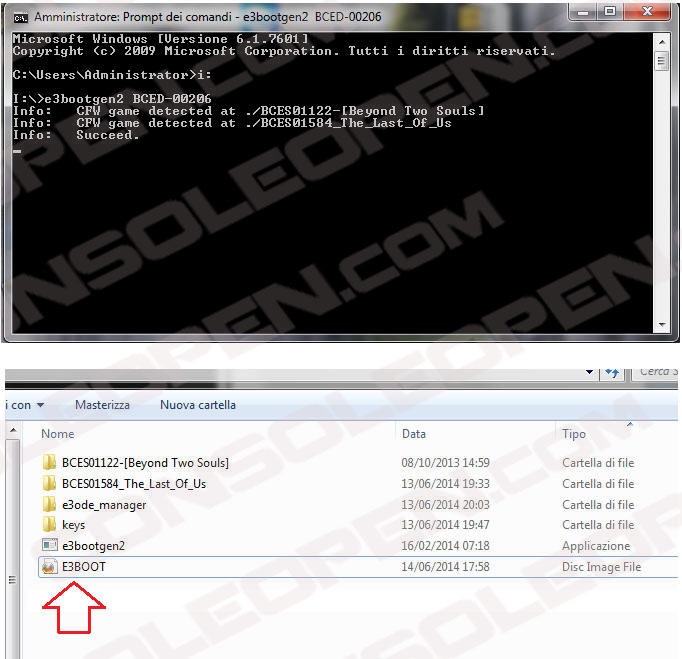This screenshot has height=659, width=682.
Task: Click the e3ode_manager folder icon
Action: (x=49, y=505)
